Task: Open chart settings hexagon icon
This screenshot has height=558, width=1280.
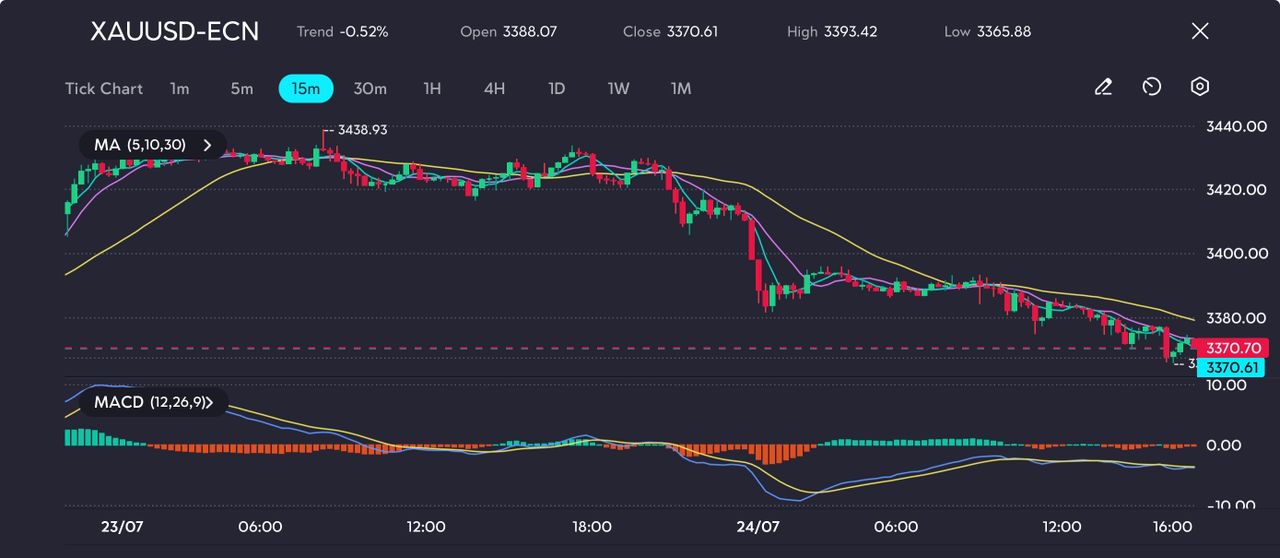Action: 1200,88
